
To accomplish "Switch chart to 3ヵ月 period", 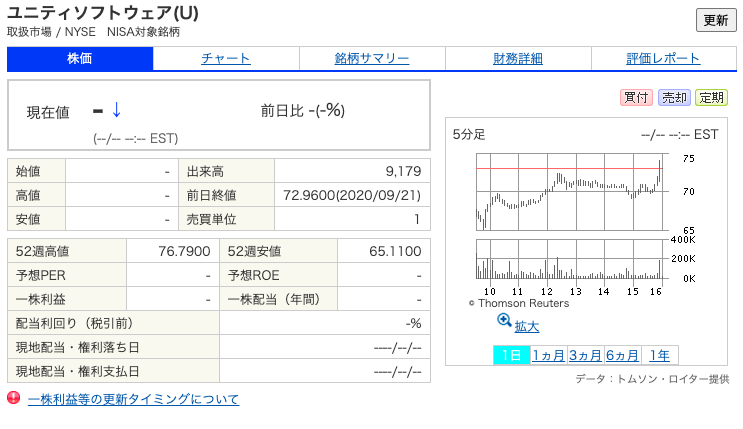I will pyautogui.click(x=585, y=355).
